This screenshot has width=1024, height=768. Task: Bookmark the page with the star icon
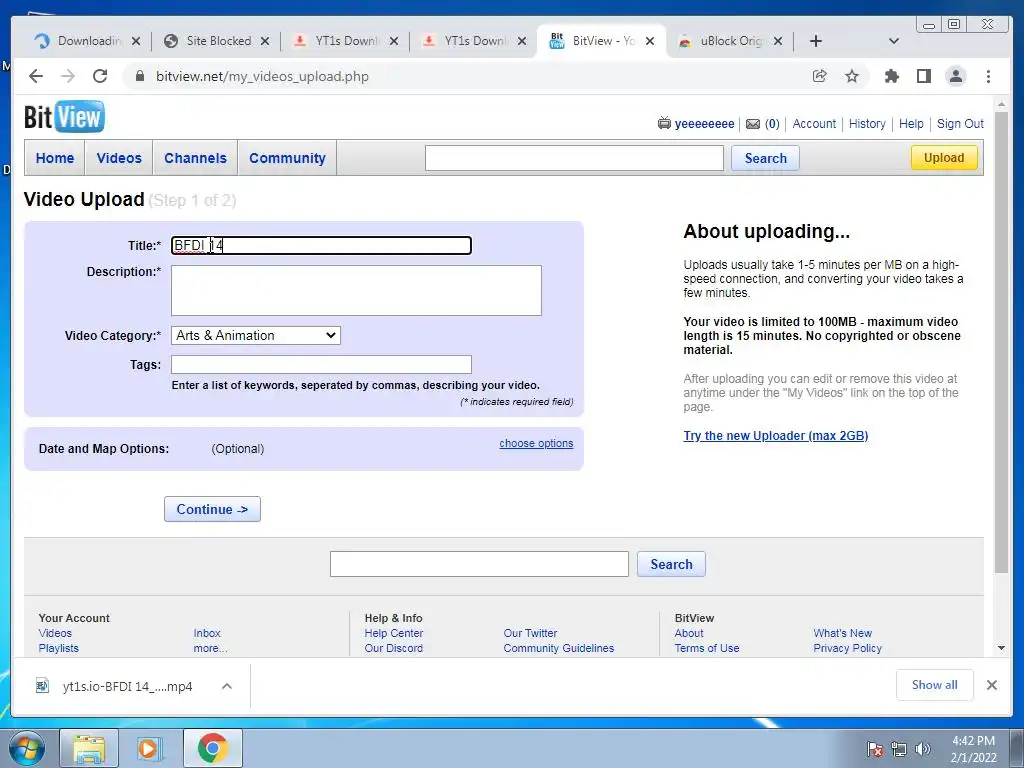852,76
